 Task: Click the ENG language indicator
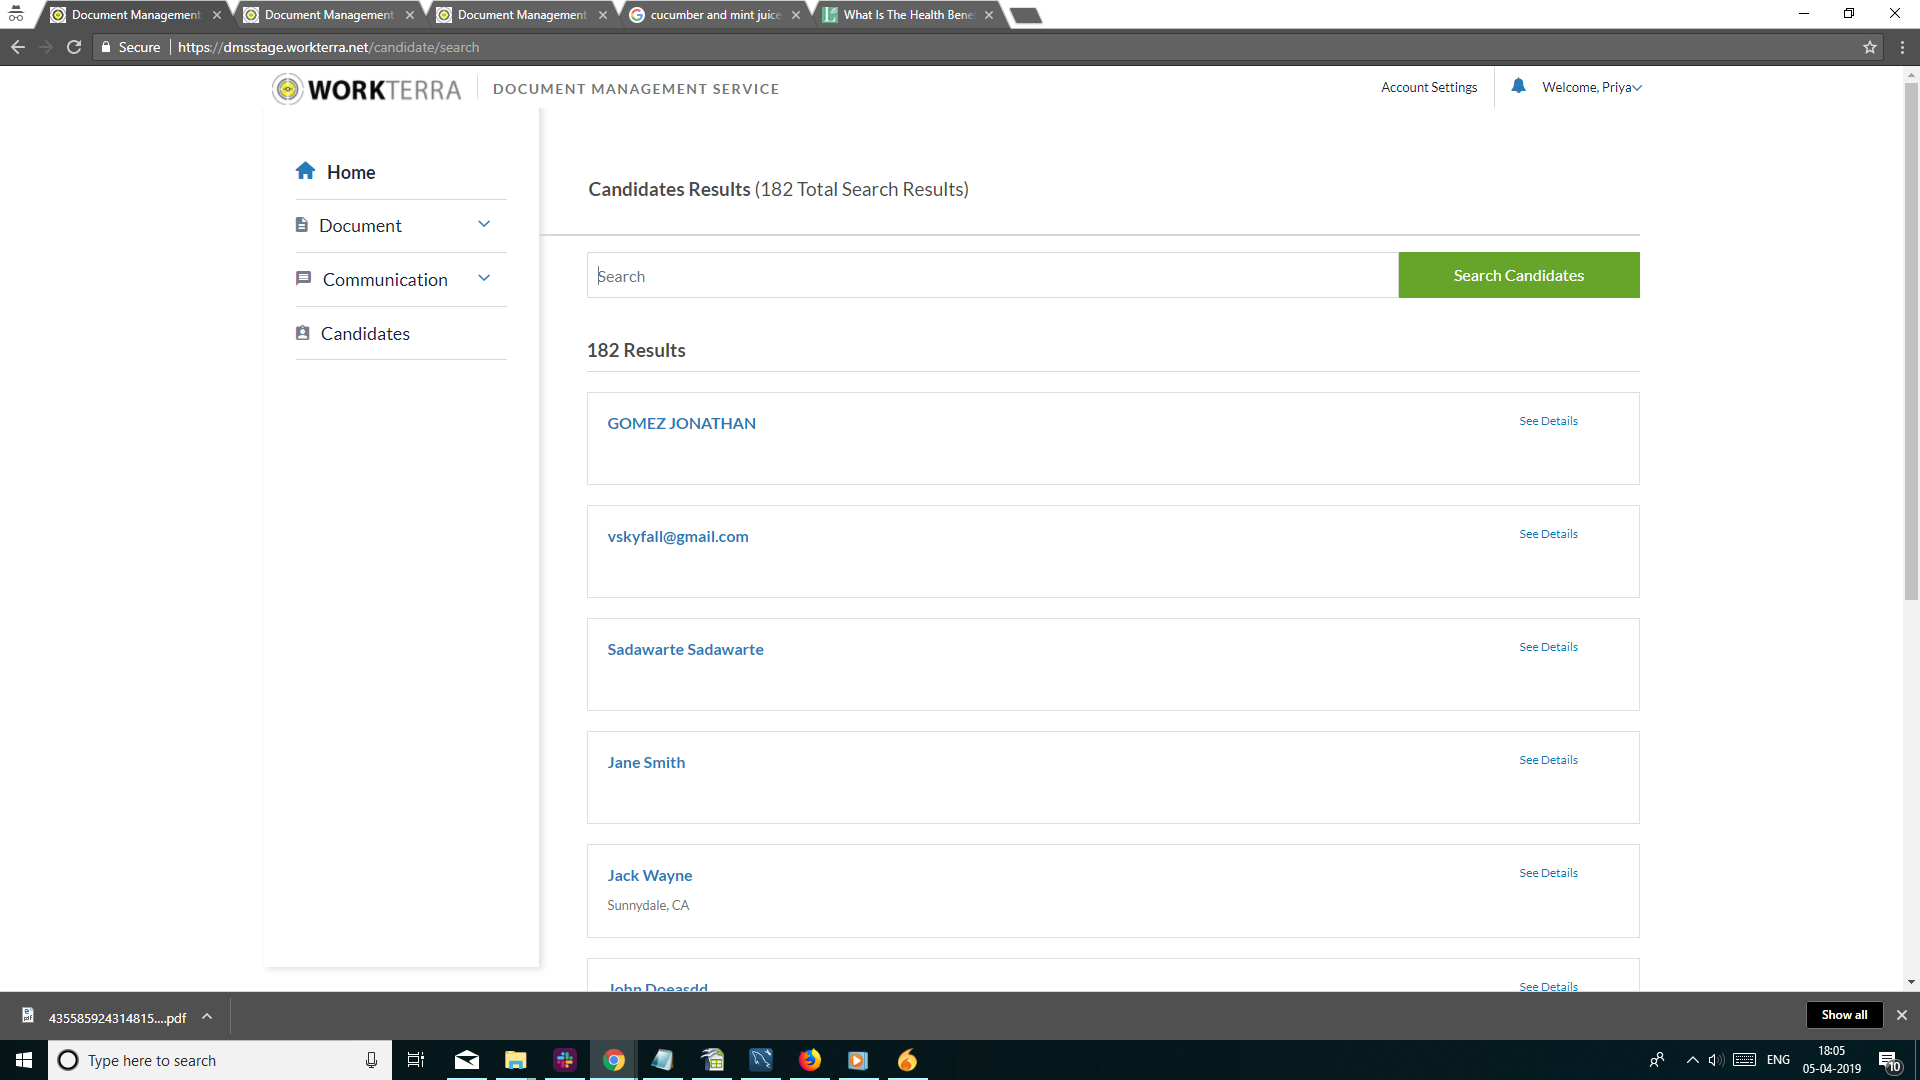pyautogui.click(x=1778, y=1060)
